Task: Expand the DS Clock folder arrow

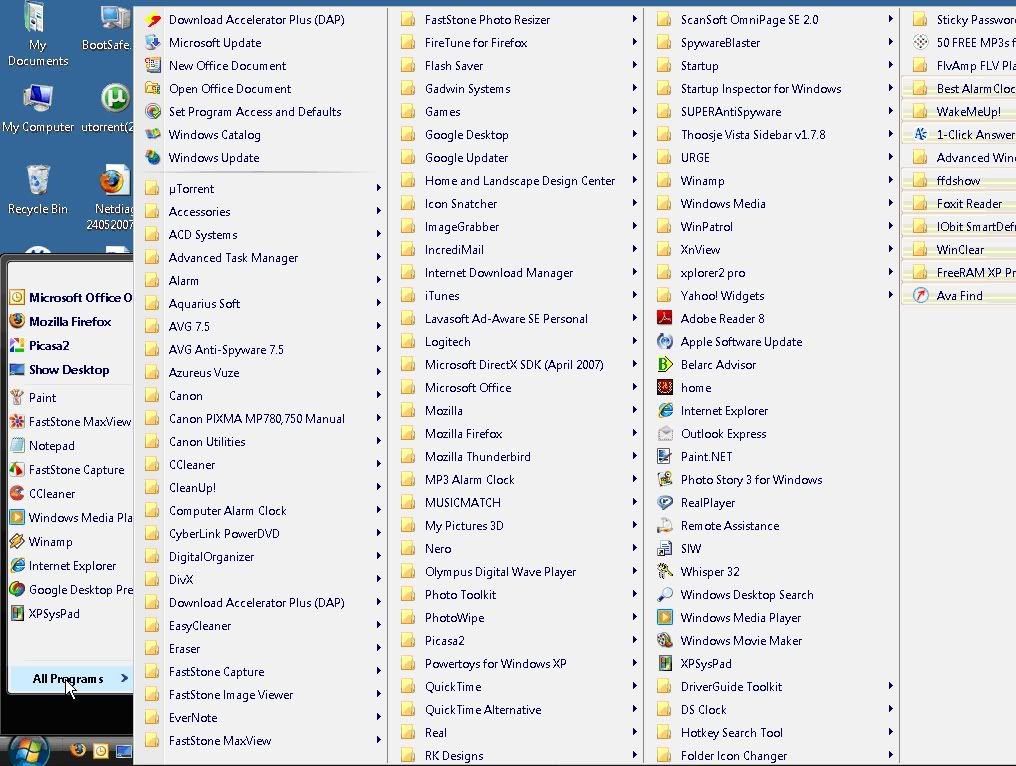Action: pos(890,709)
